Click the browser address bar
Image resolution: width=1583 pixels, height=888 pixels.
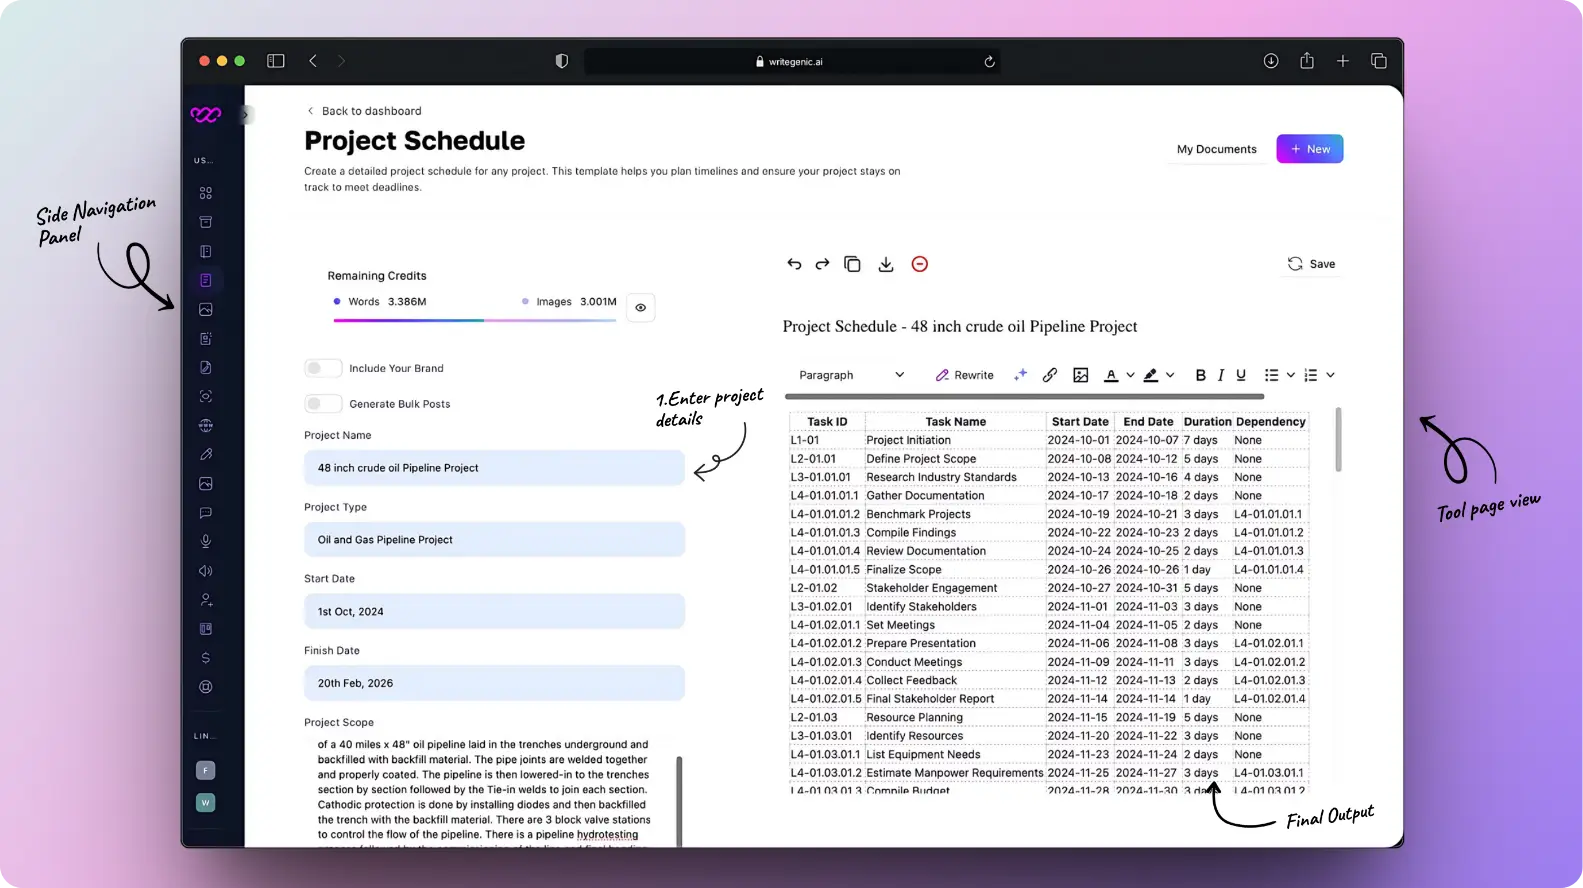point(792,62)
